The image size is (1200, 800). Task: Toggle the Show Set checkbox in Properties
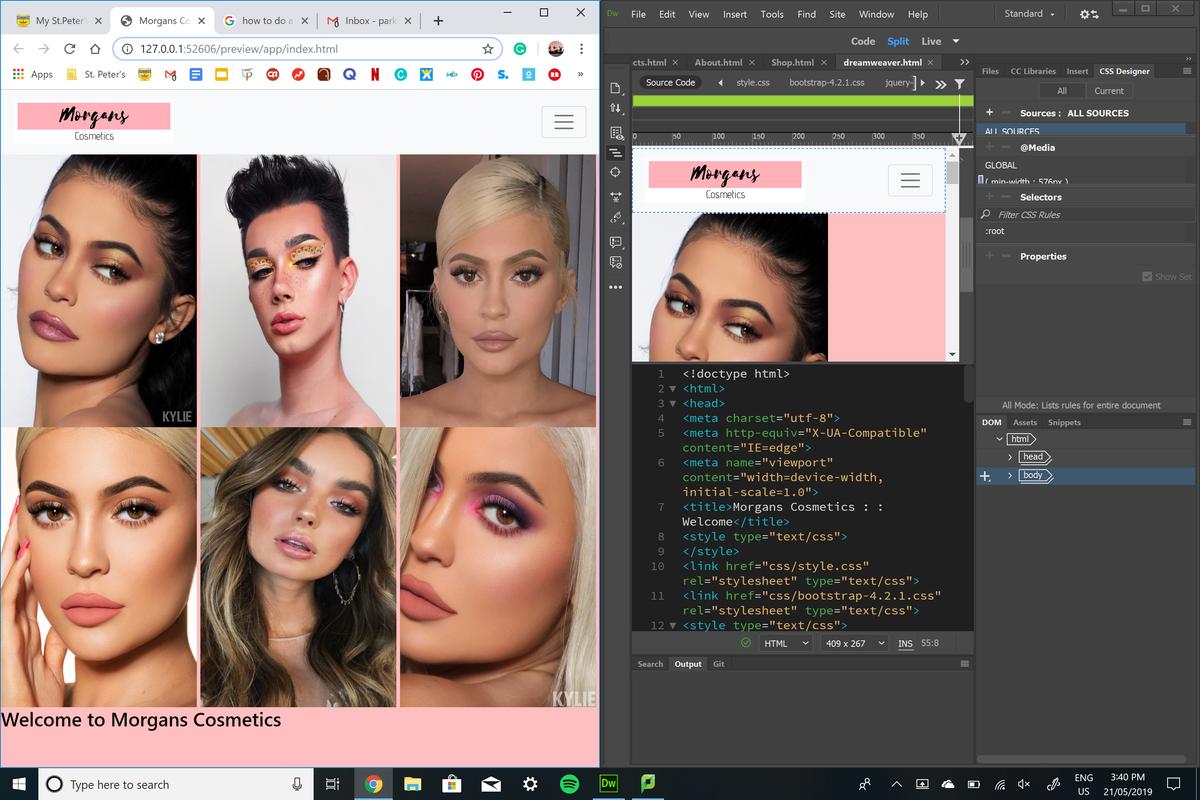pos(1147,277)
